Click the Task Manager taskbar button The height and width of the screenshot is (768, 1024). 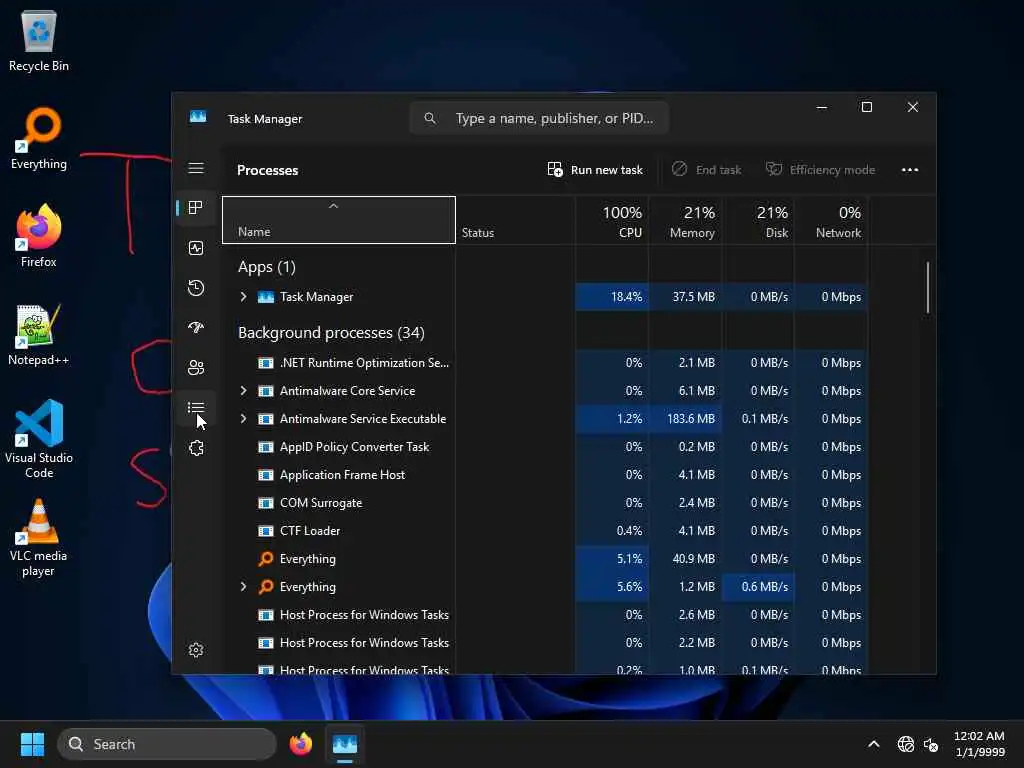[x=345, y=744]
